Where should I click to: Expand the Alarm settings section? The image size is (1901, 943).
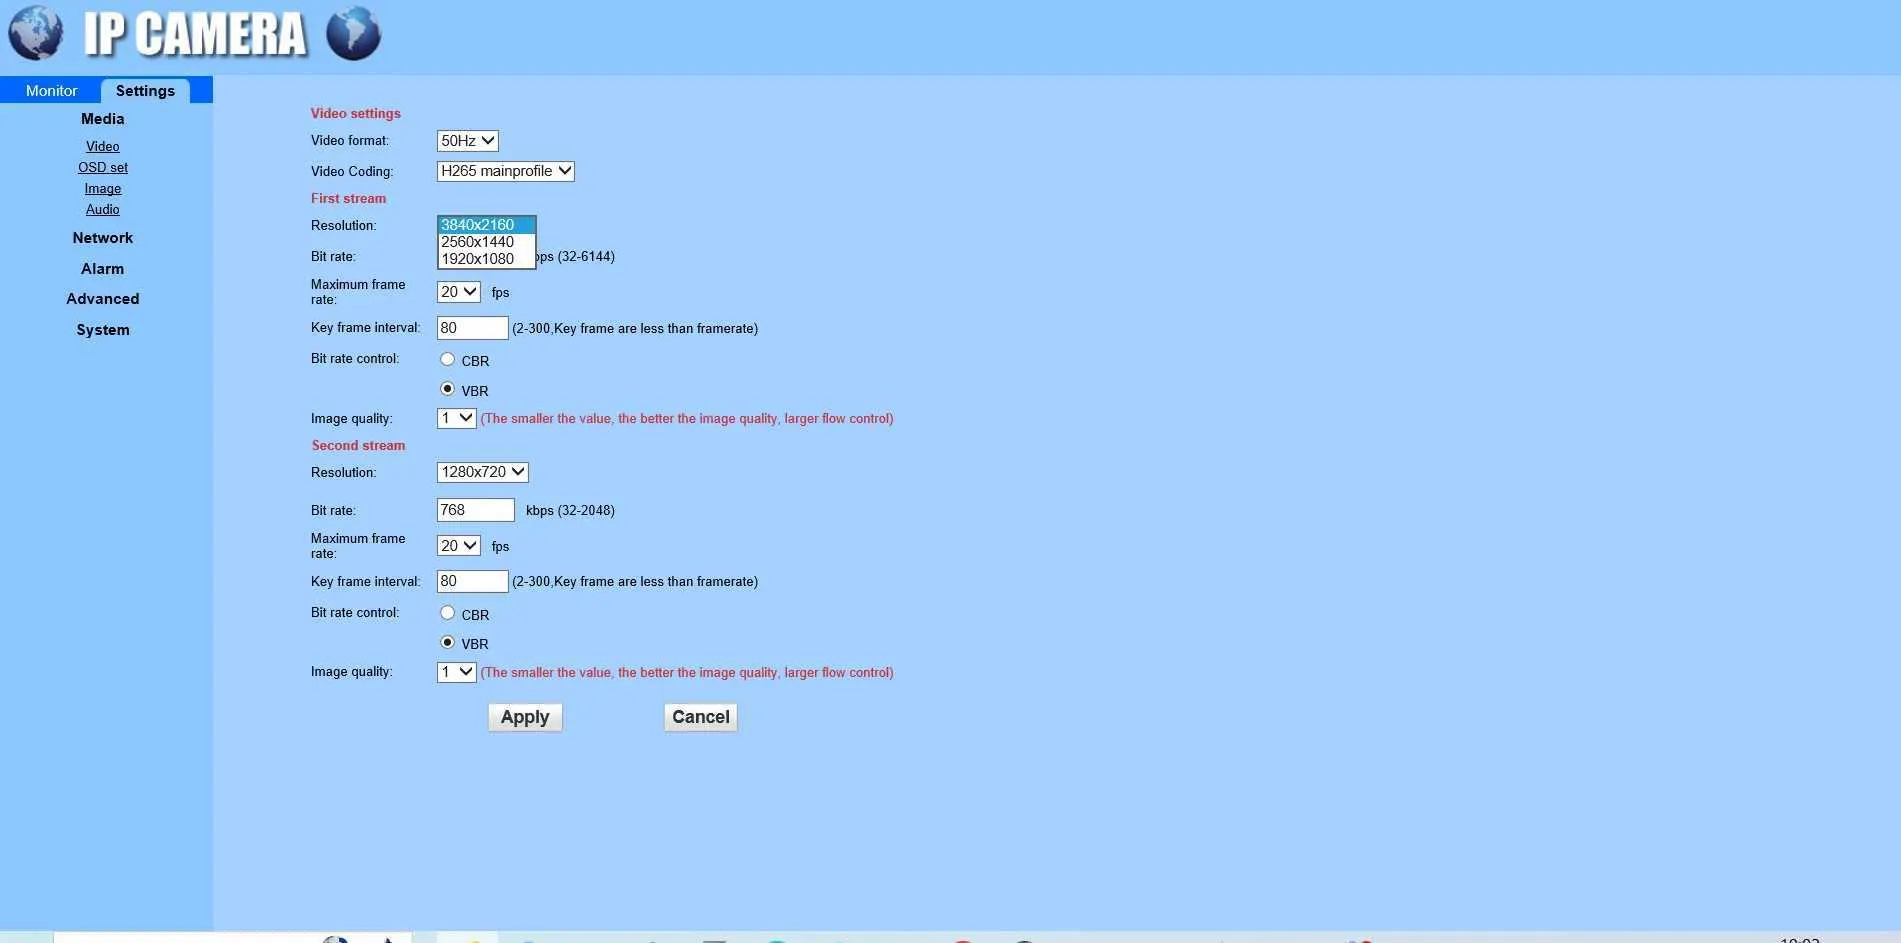coord(102,269)
